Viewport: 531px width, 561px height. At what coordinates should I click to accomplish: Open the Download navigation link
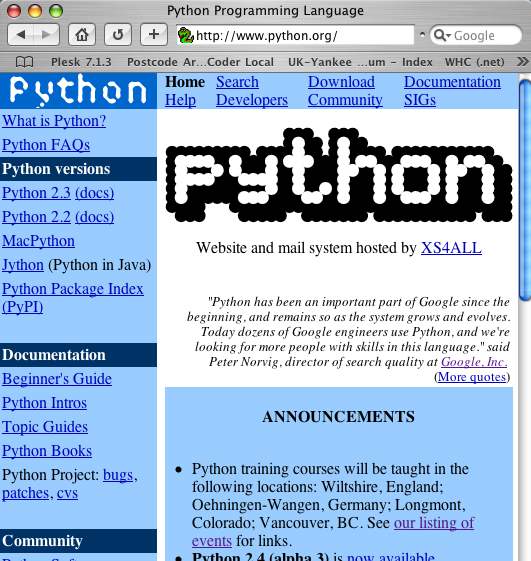coord(341,82)
